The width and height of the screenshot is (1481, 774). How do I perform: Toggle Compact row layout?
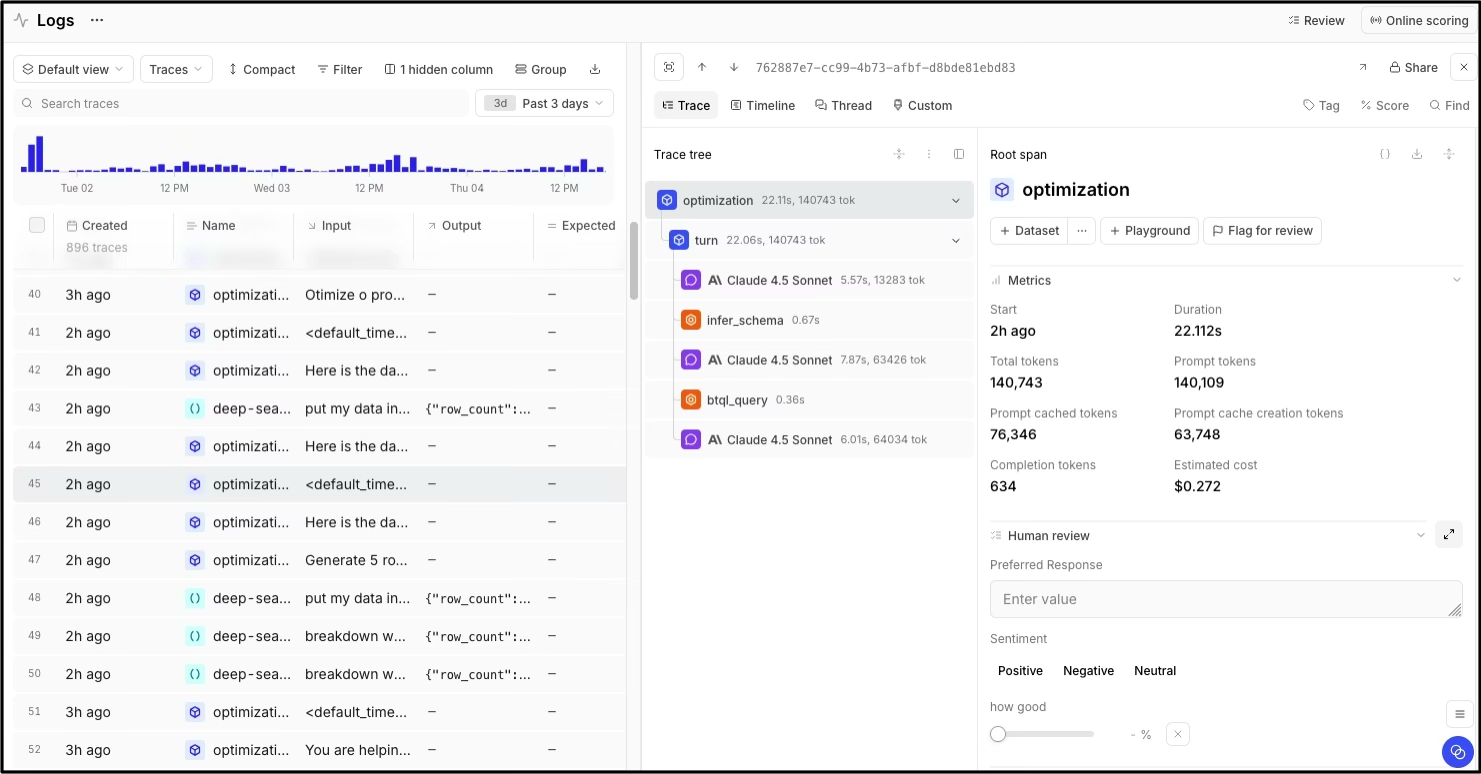point(262,69)
